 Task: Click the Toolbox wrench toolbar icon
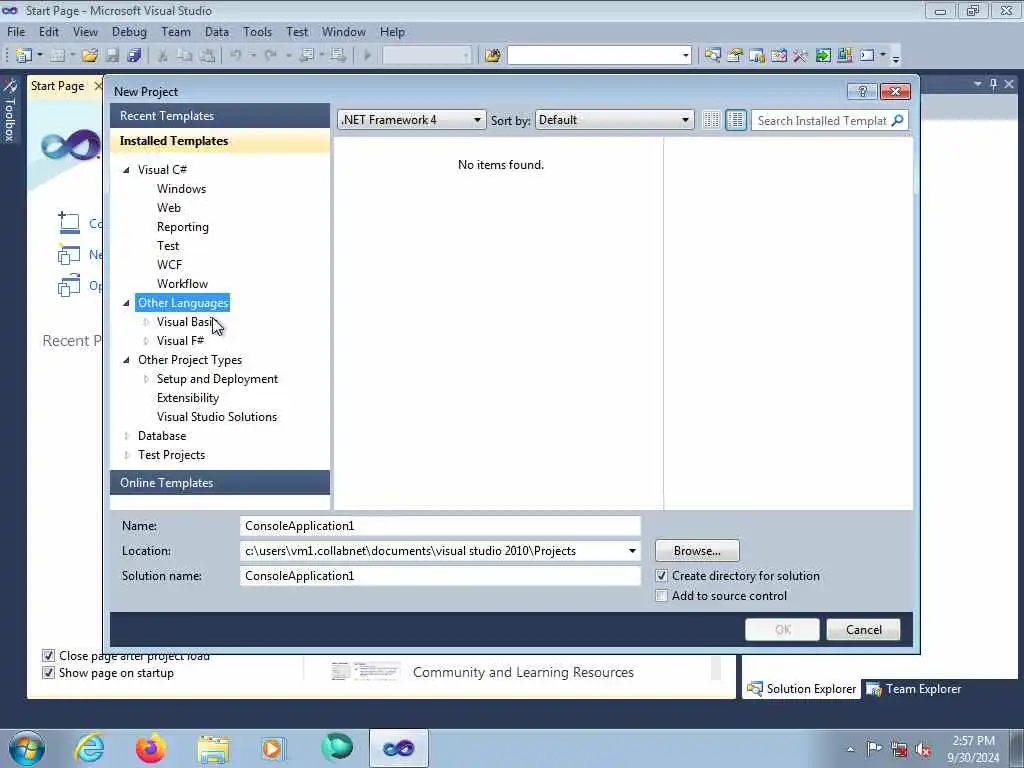tap(801, 56)
